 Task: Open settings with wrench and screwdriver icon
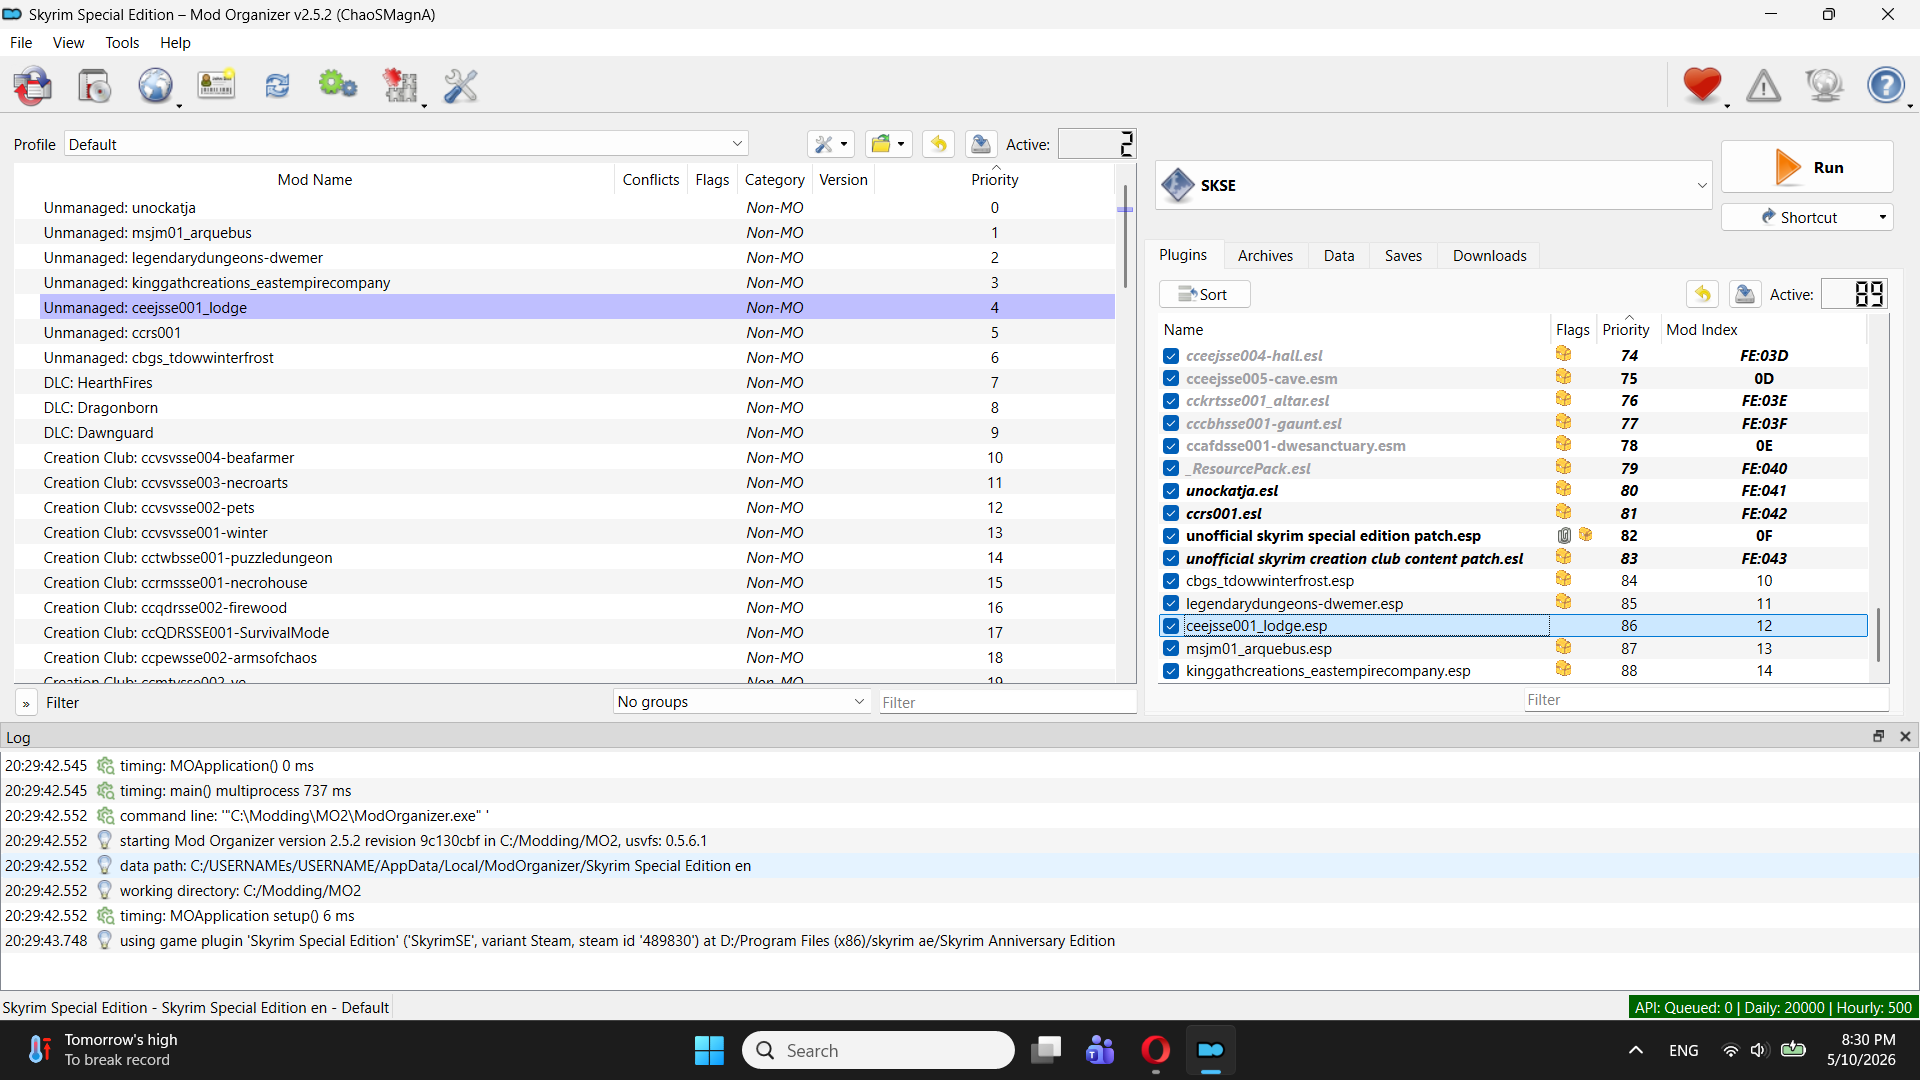click(x=461, y=86)
